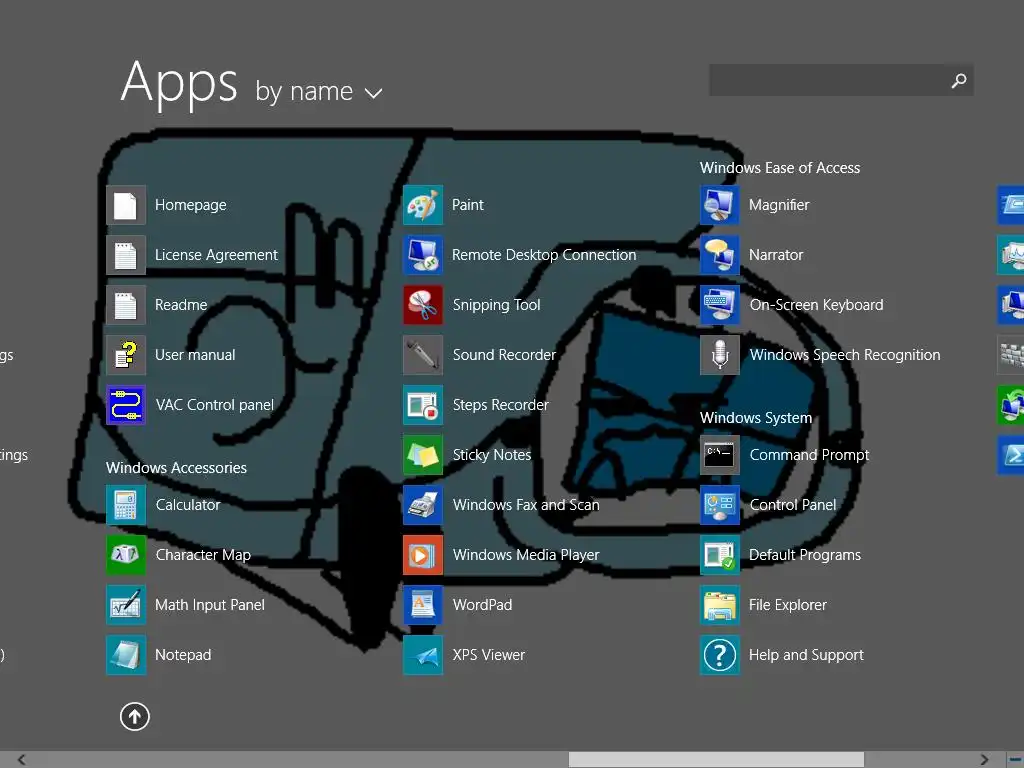Click the 'Sticky Notes' label text
Screen dimensions: 1024x768
[x=492, y=455]
